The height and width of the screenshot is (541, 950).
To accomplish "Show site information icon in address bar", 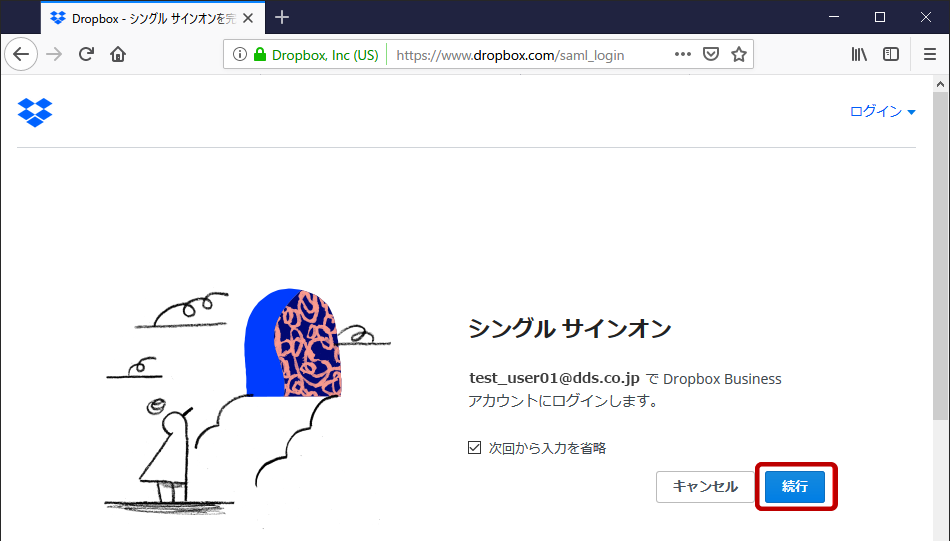I will click(240, 55).
